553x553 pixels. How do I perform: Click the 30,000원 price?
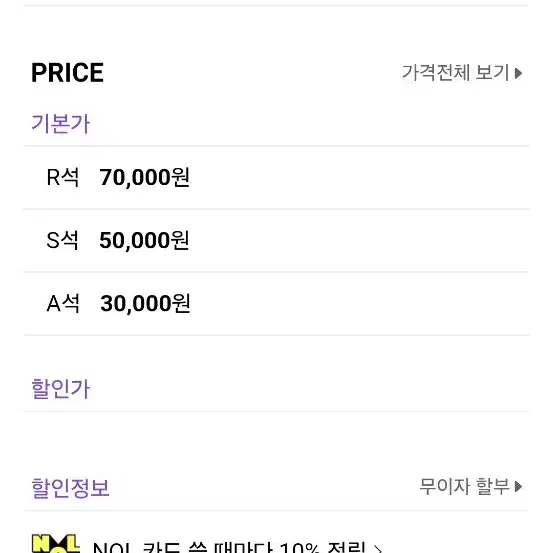point(145,303)
